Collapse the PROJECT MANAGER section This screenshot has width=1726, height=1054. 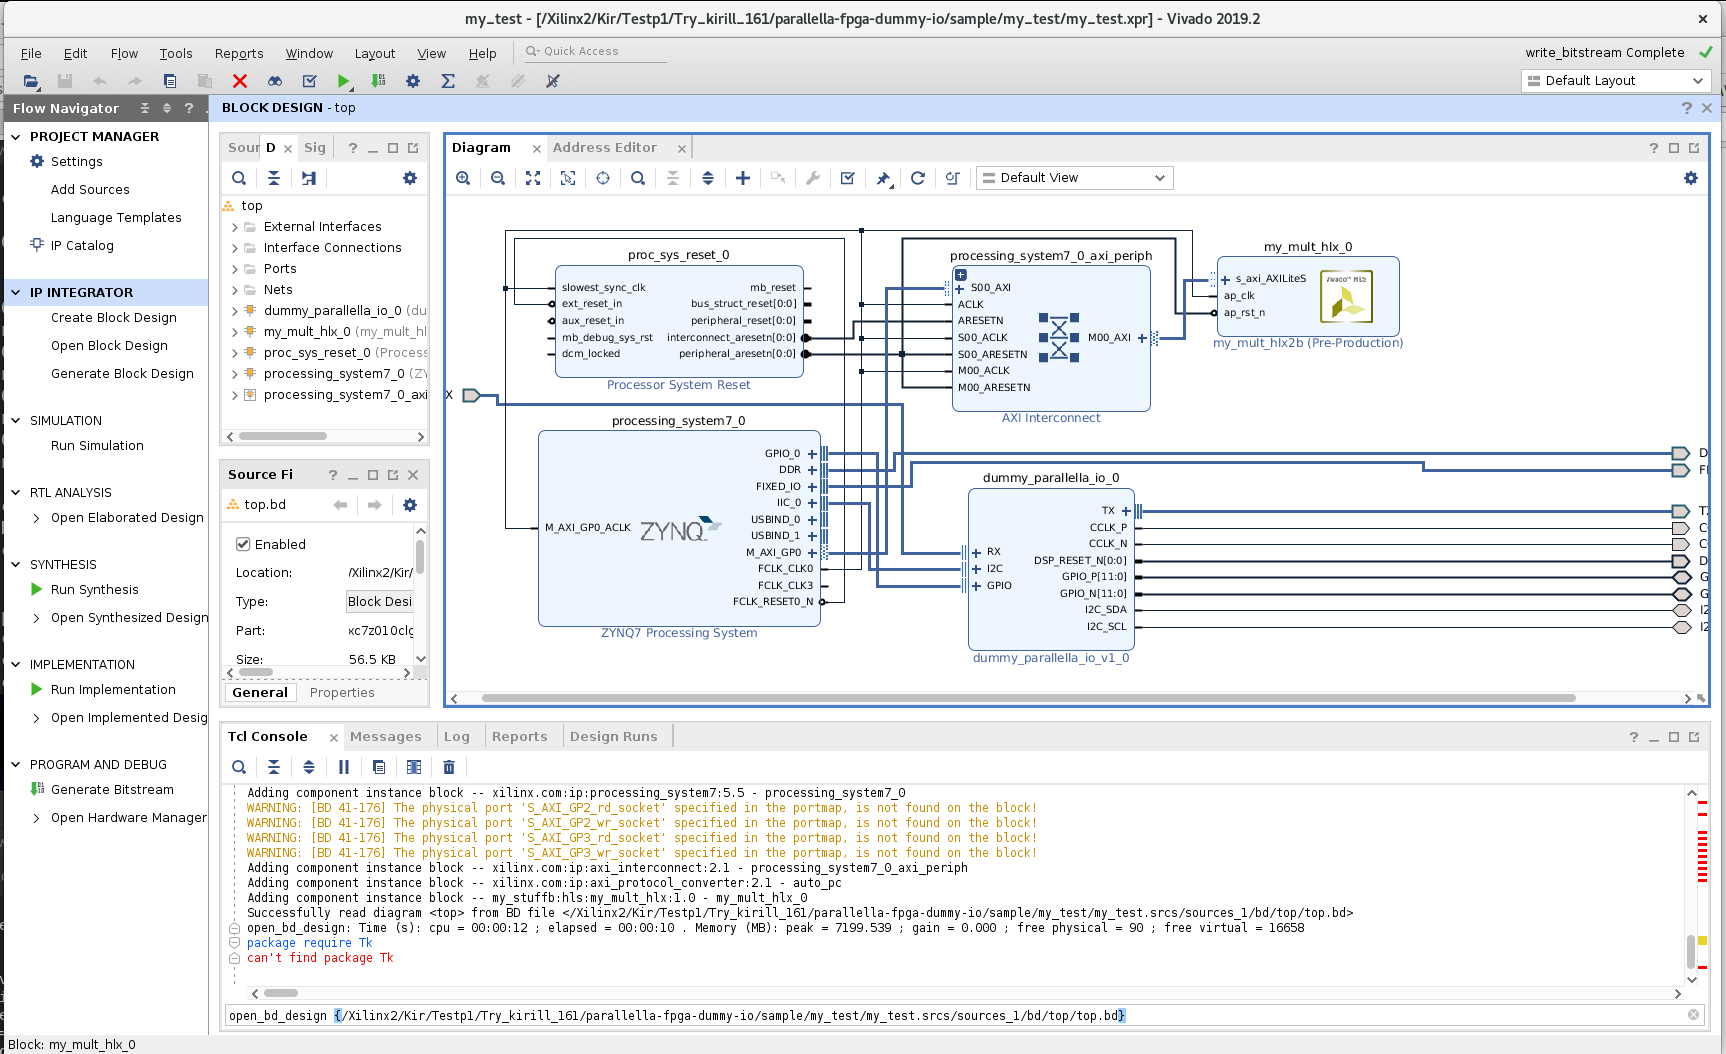(x=16, y=137)
